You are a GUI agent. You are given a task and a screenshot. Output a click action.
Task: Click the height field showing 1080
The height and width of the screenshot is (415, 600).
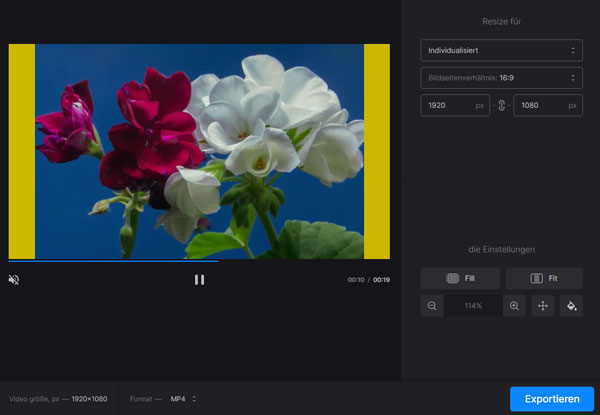click(547, 106)
